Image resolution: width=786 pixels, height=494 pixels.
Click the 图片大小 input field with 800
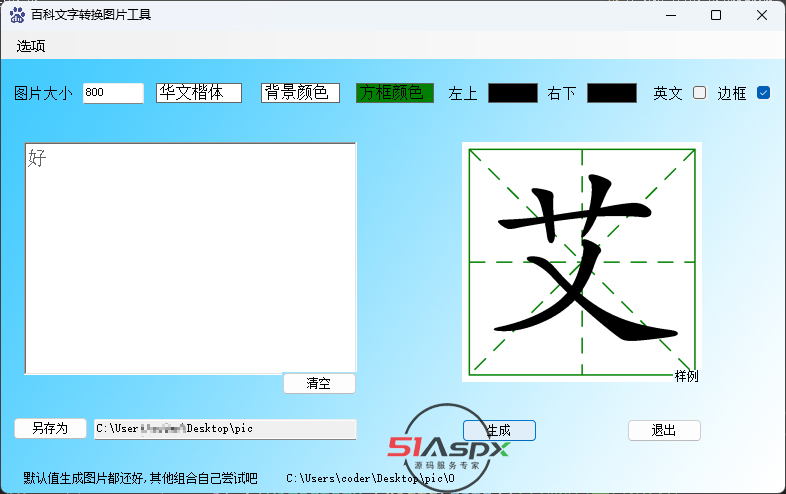point(113,93)
